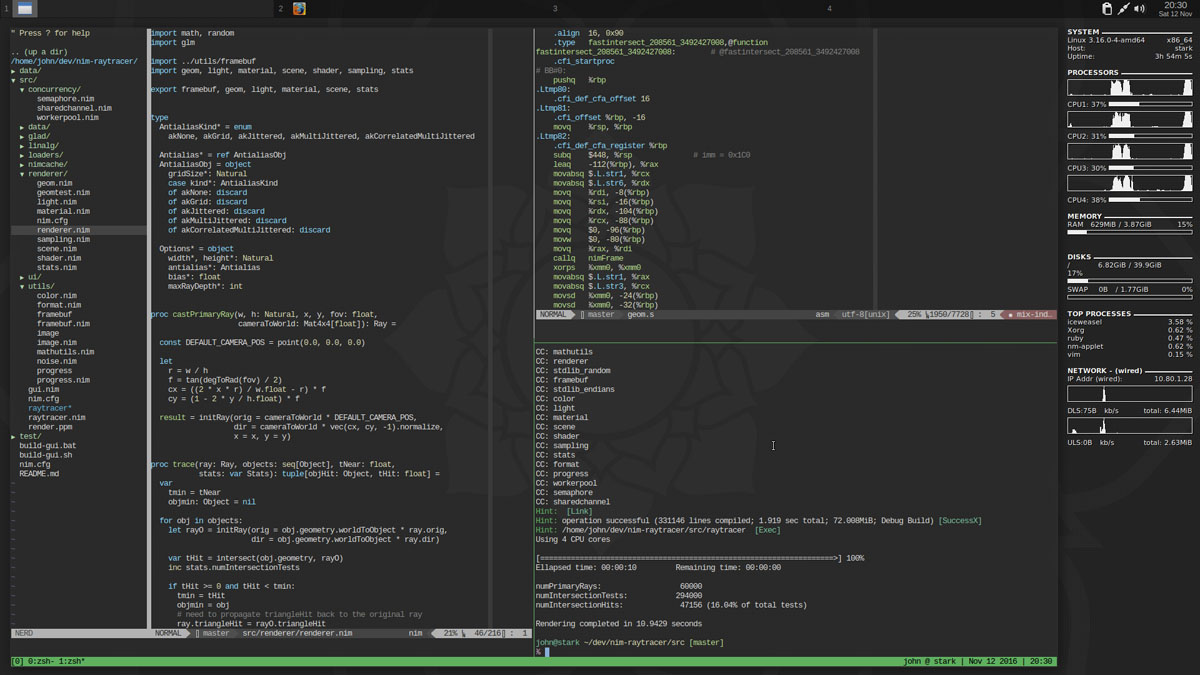
Task: Open sampling.nim in the file tree
Action: (63, 240)
